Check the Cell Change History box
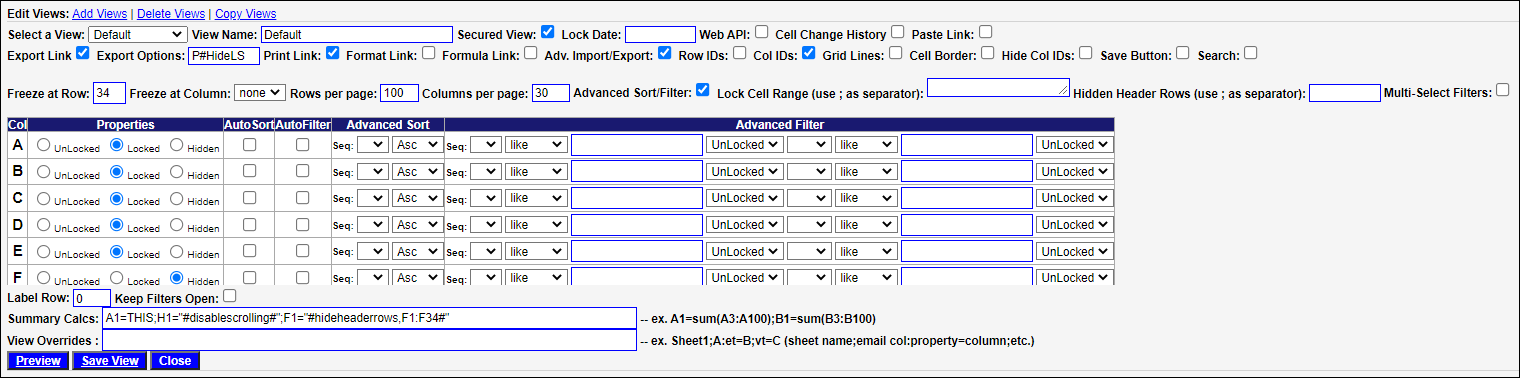 (897, 33)
